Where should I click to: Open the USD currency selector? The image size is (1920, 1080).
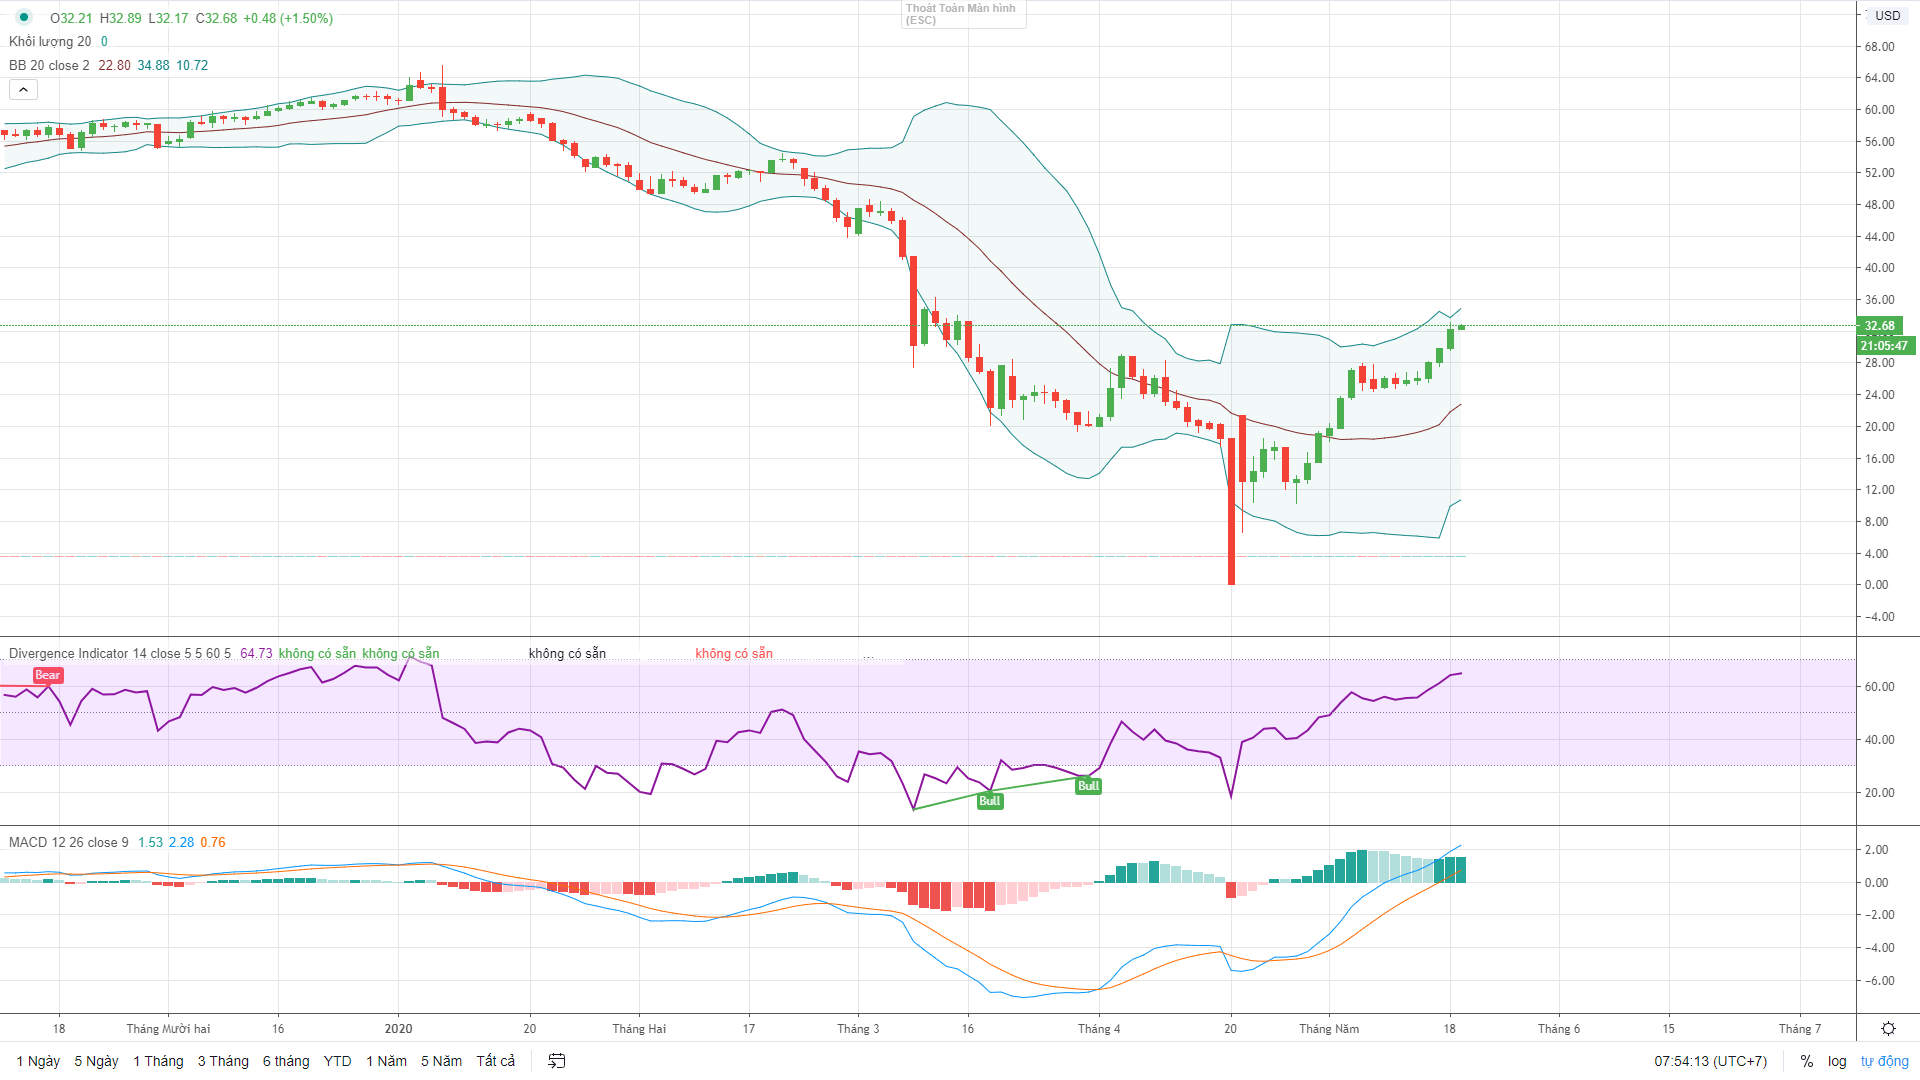pos(1887,15)
